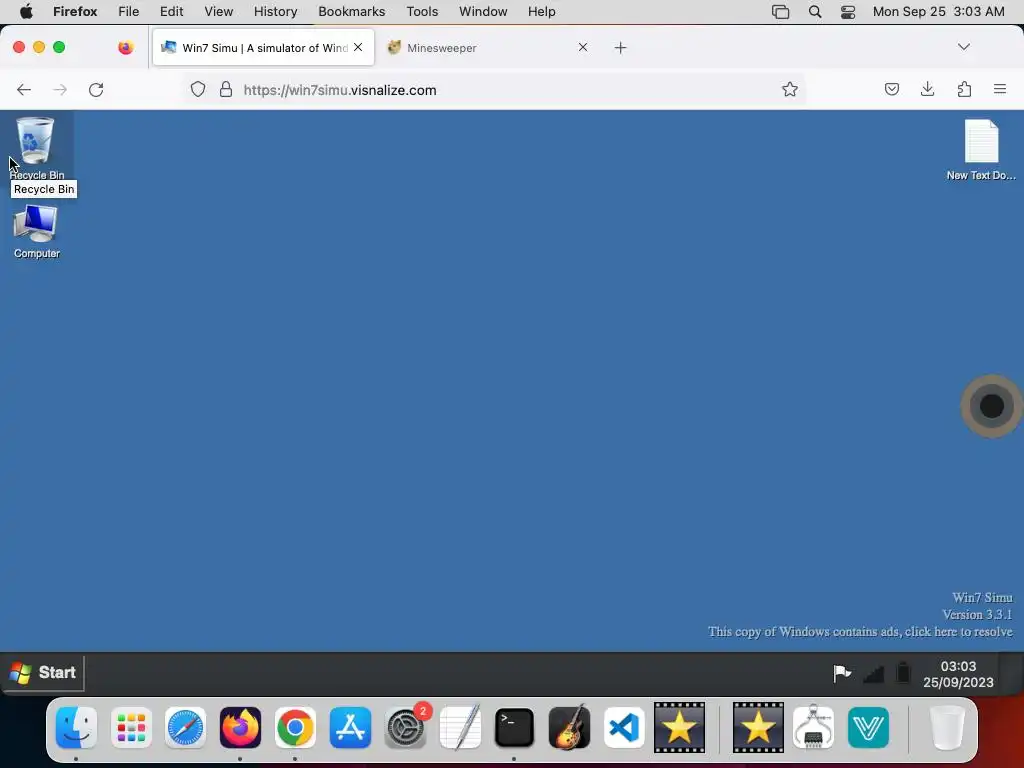Viewport: 1024px width, 768px height.
Task: Close the Minesweeper tab
Action: [583, 47]
